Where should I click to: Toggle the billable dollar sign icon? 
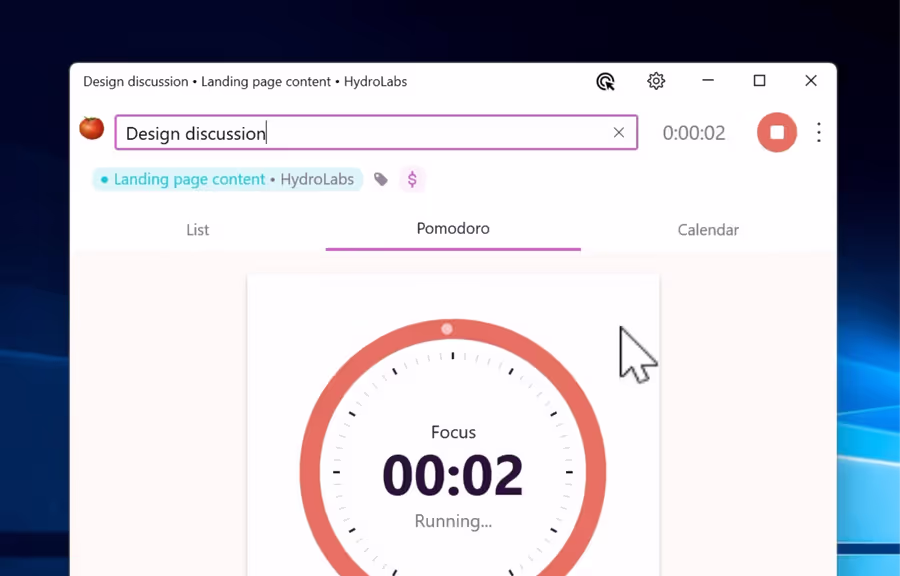[412, 180]
